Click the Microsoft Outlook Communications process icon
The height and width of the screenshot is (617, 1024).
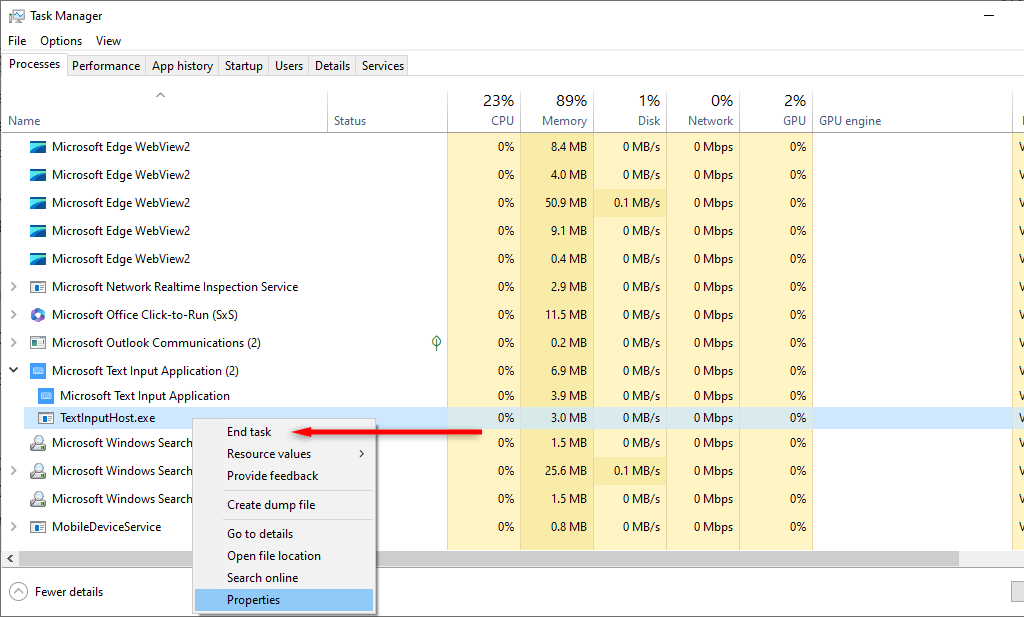pos(38,343)
